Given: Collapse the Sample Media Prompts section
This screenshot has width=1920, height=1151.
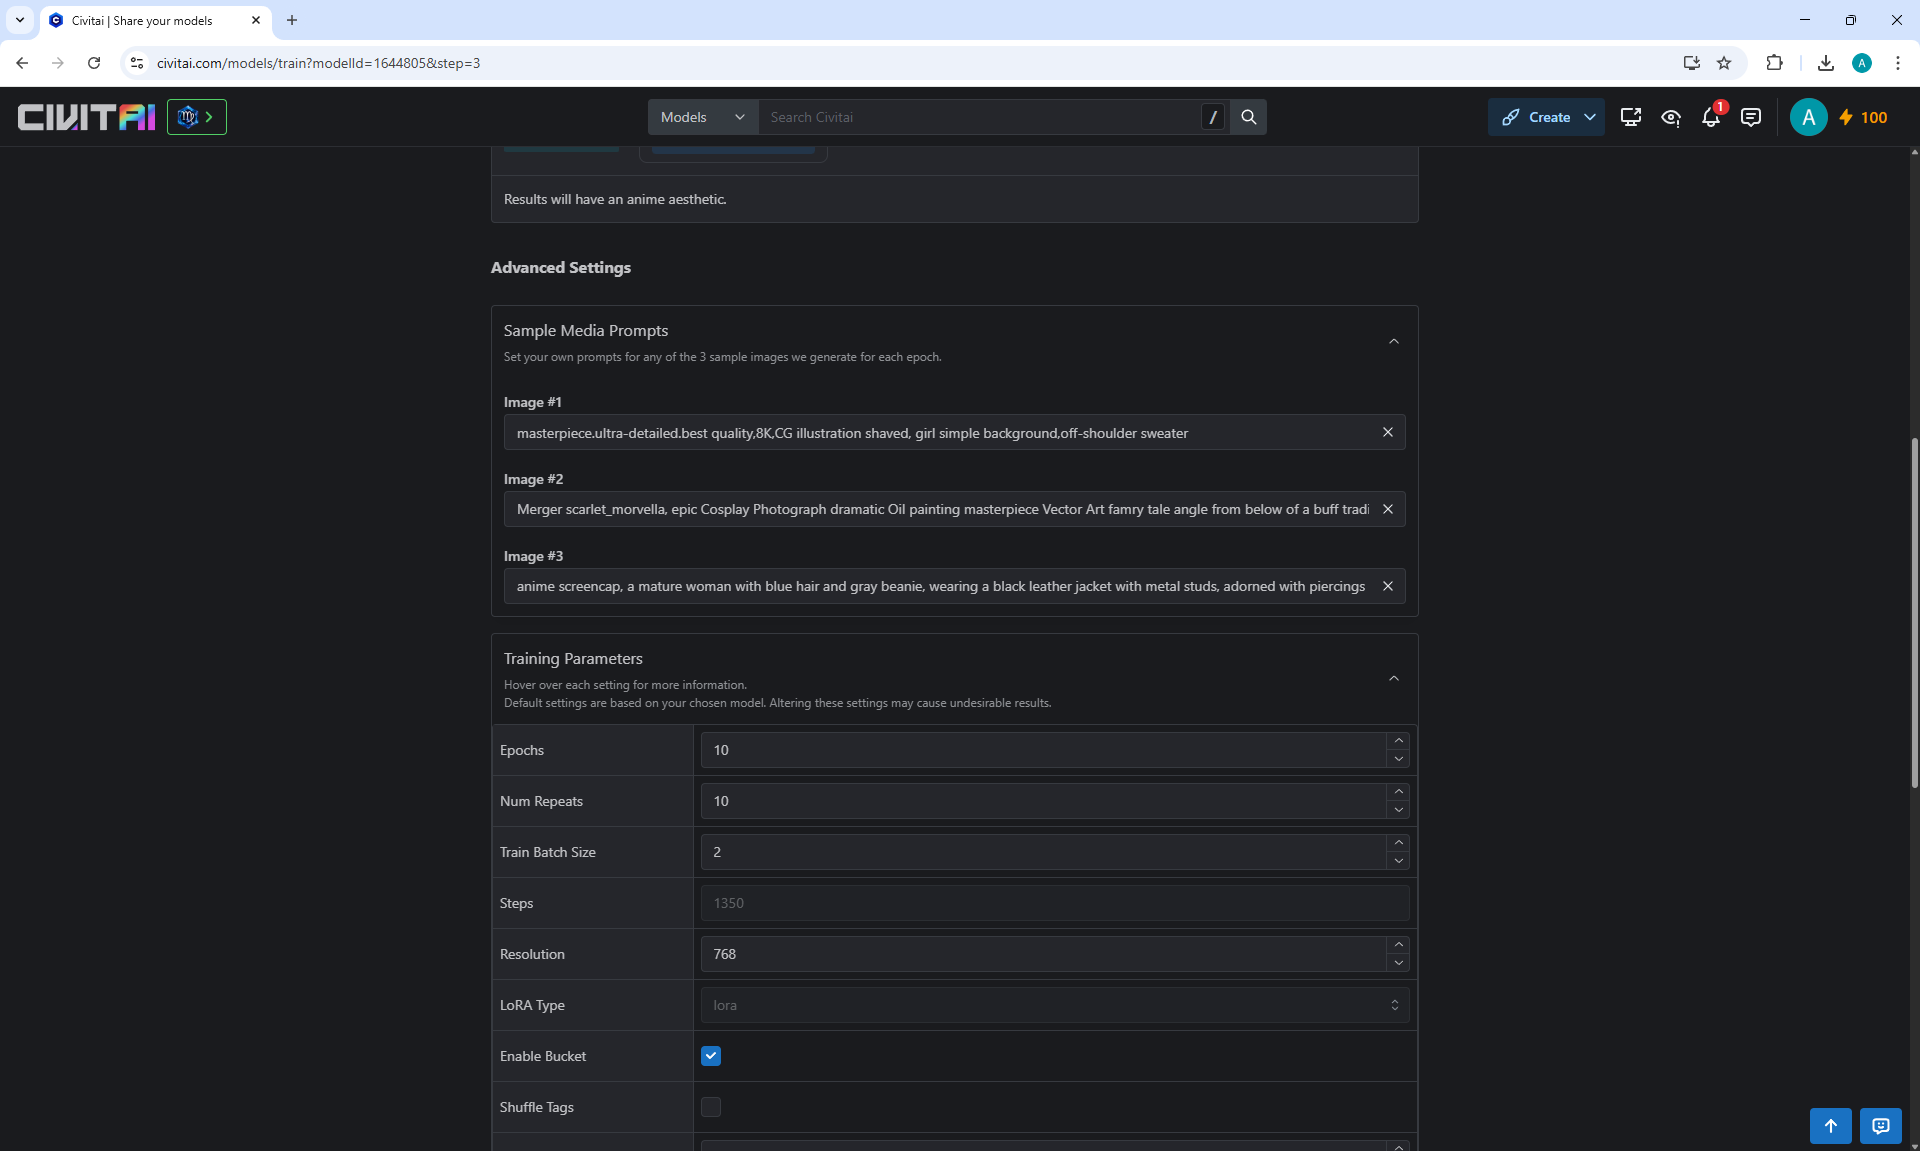Looking at the screenshot, I should click(x=1393, y=342).
